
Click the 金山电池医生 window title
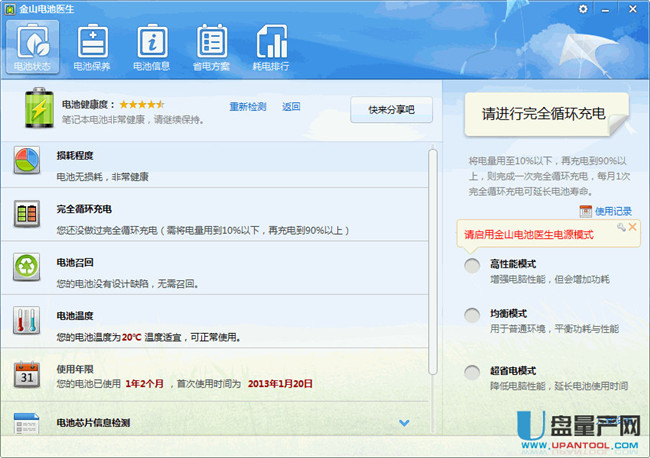[46, 9]
